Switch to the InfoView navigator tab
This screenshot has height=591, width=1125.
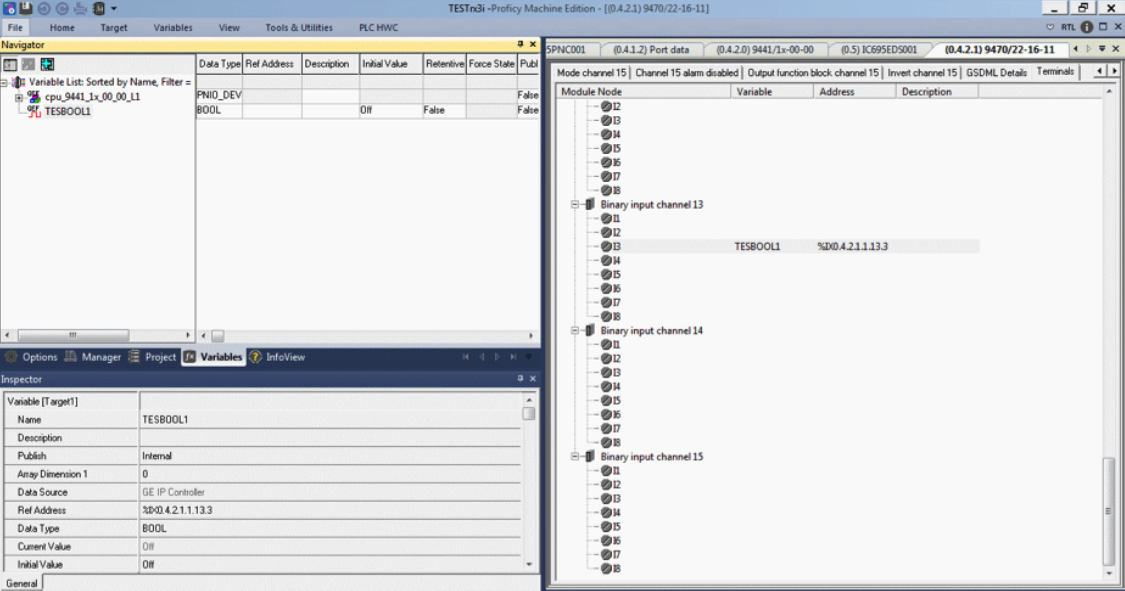pyautogui.click(x=278, y=357)
